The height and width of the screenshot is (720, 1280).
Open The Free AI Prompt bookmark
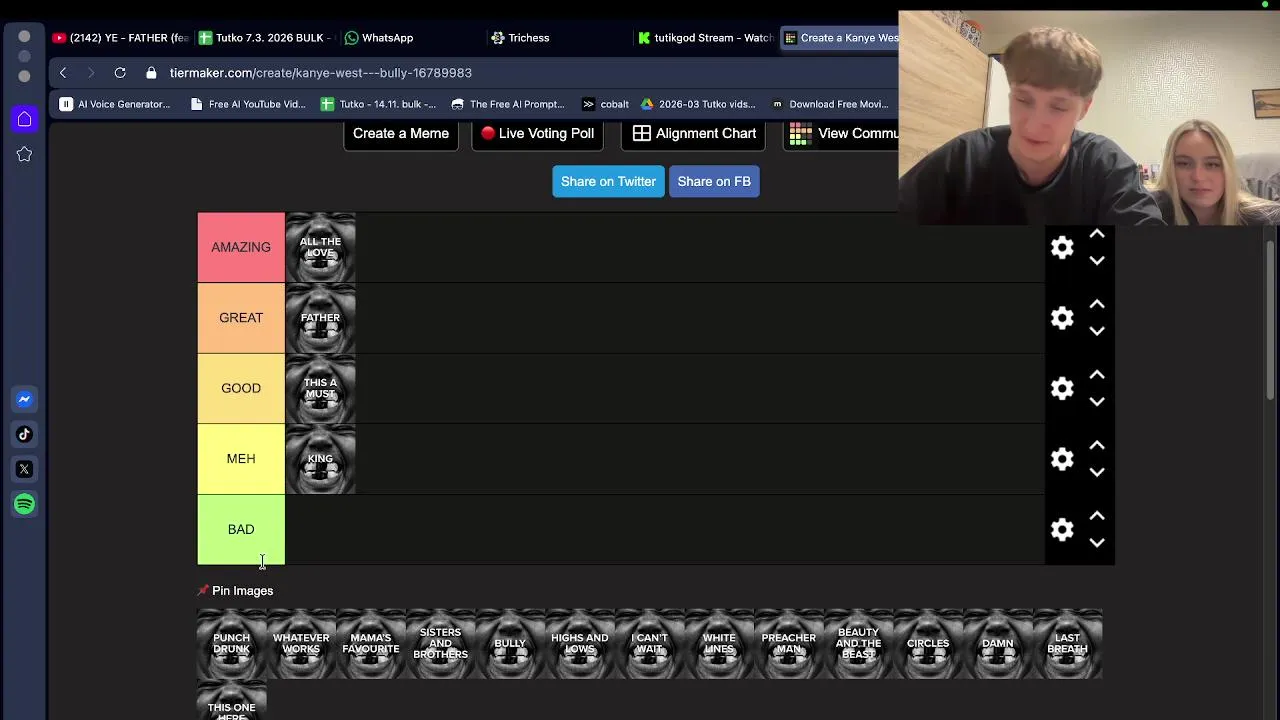(x=508, y=104)
